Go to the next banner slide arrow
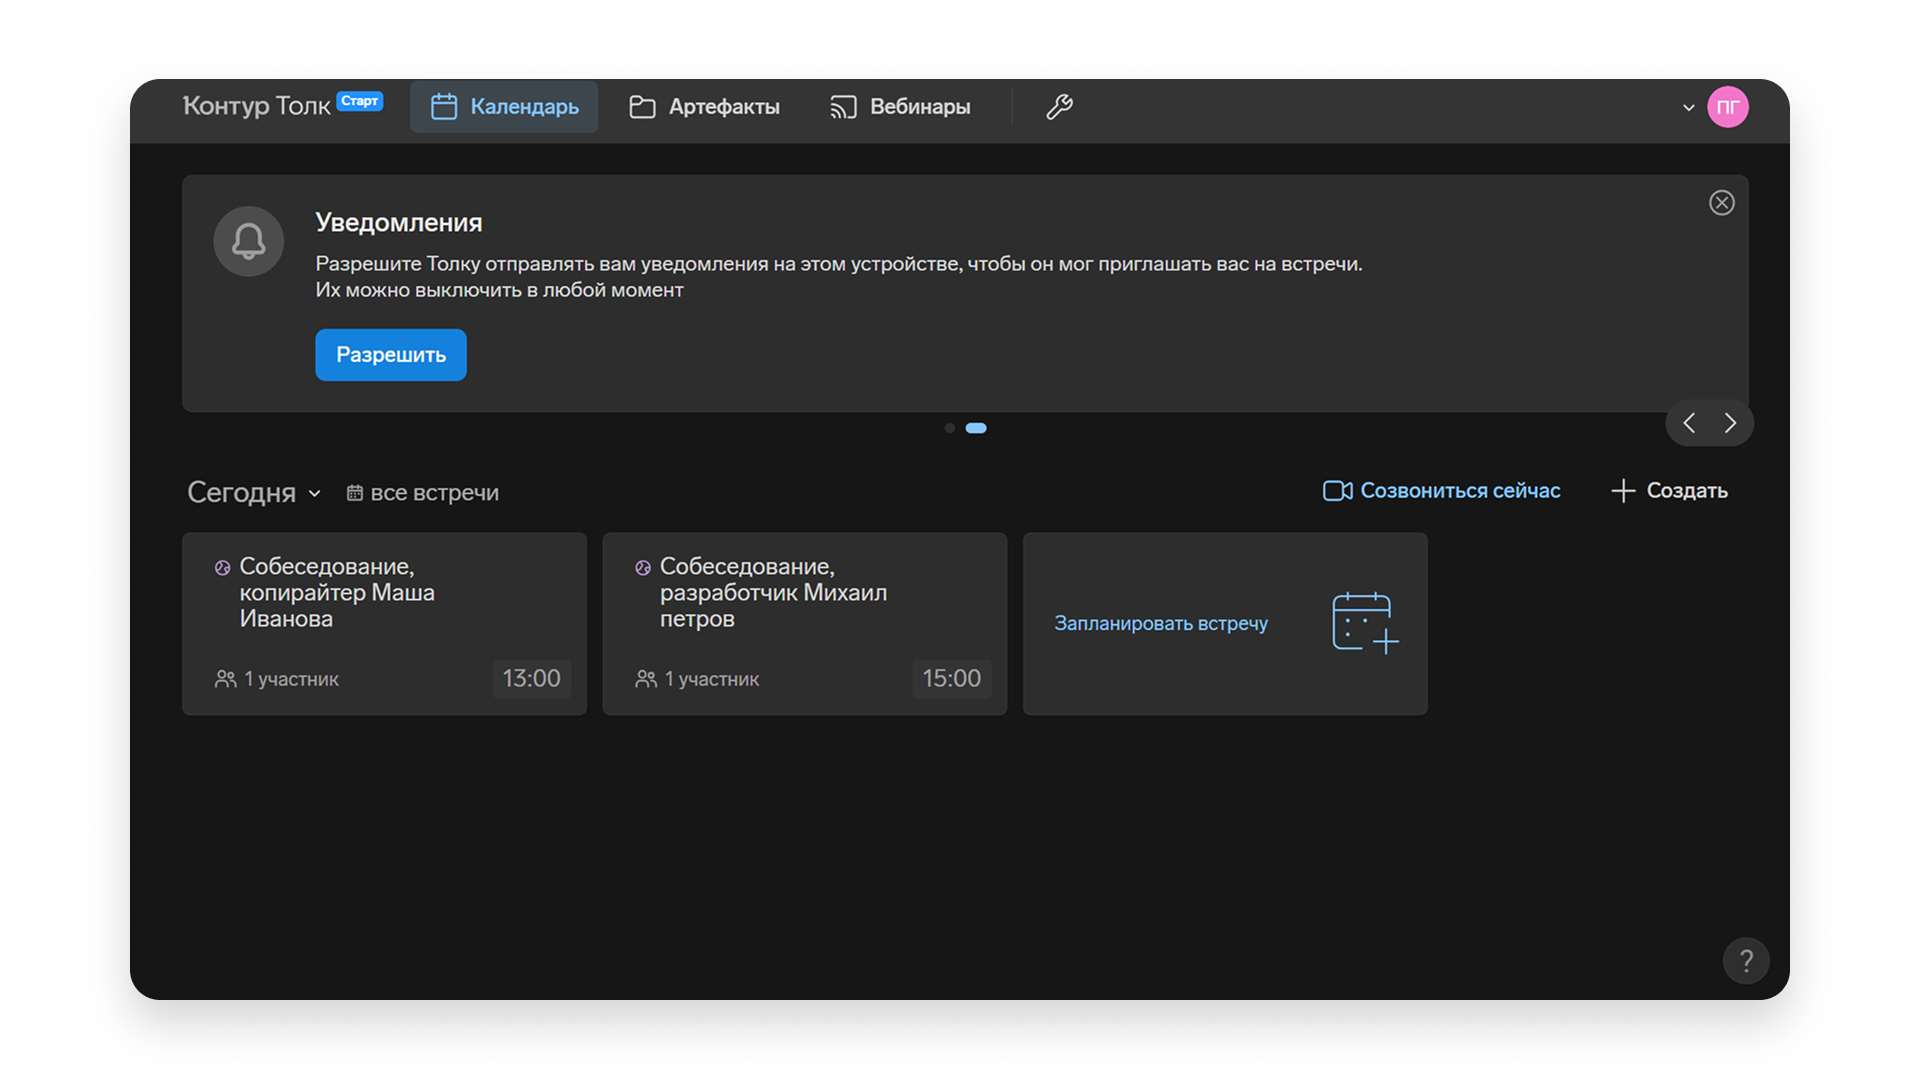This screenshot has height=1080, width=1920. click(x=1730, y=423)
